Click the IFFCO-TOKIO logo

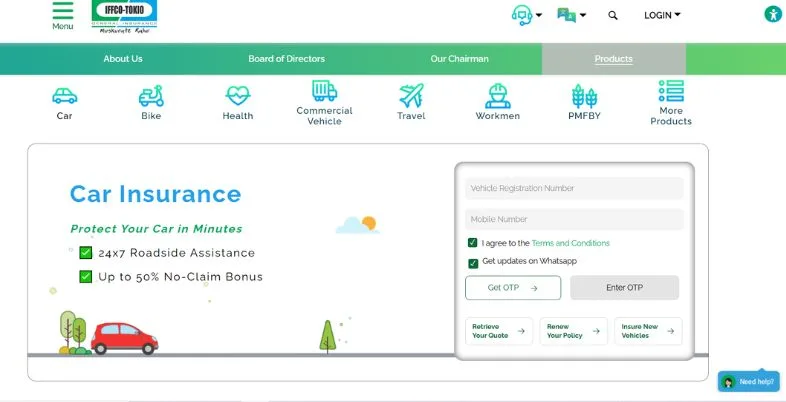124,17
